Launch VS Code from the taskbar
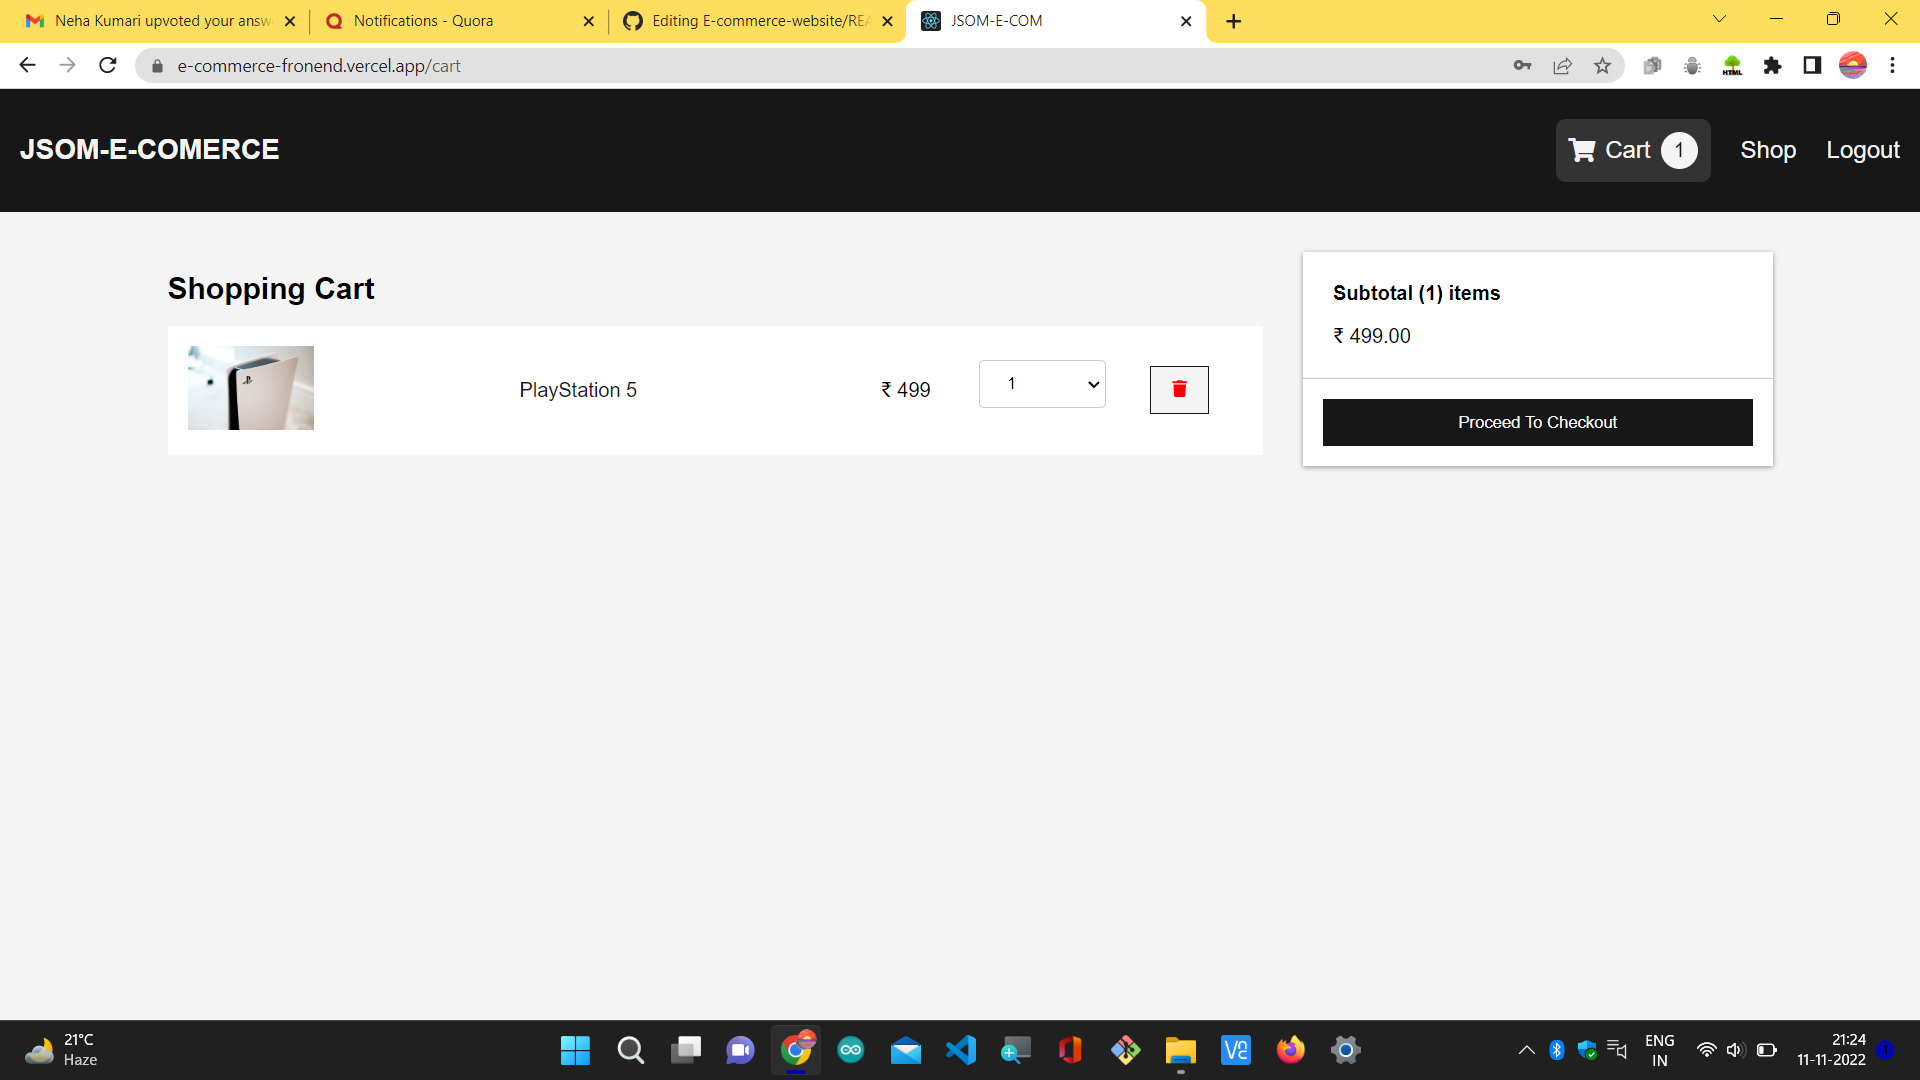This screenshot has width=1920, height=1080. pos(961,1050)
